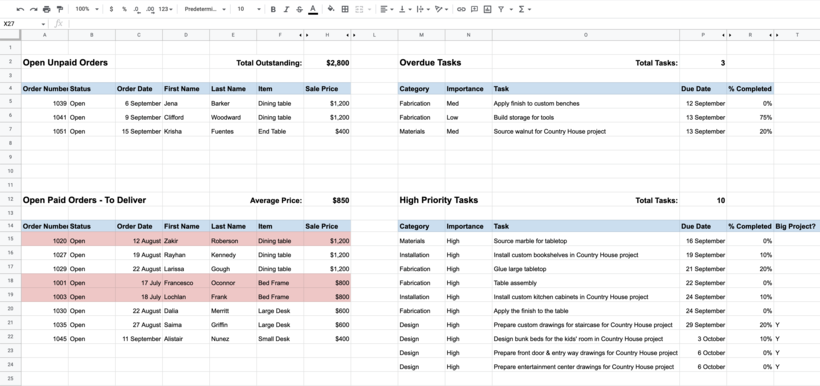The height and width of the screenshot is (386, 820).
Task: Open Functions sigma icon
Action: pos(521,9)
